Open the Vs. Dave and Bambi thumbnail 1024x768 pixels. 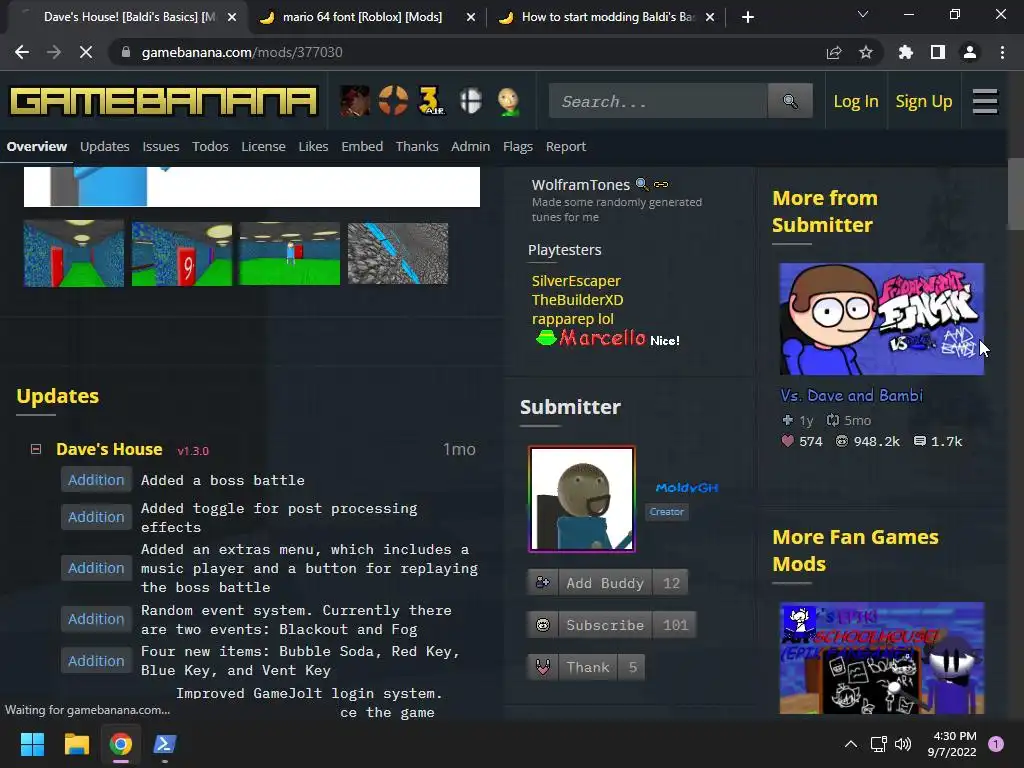[882, 319]
